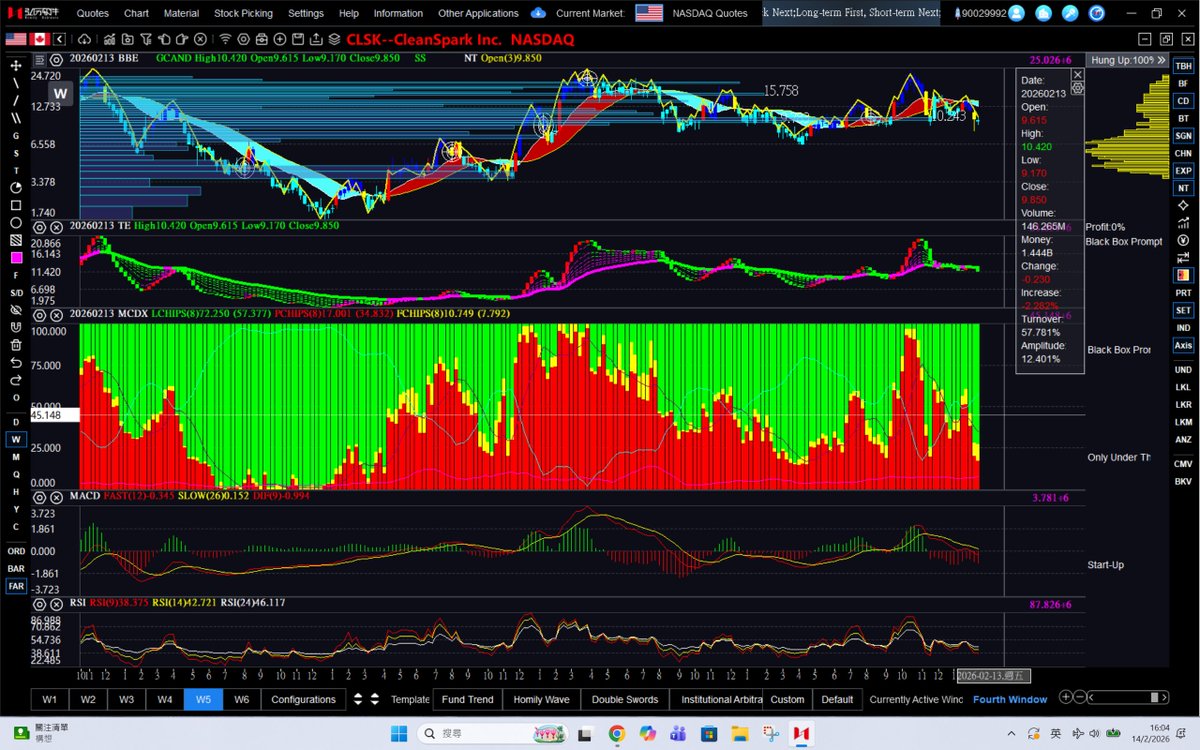Click the Windows Start button

[398, 735]
